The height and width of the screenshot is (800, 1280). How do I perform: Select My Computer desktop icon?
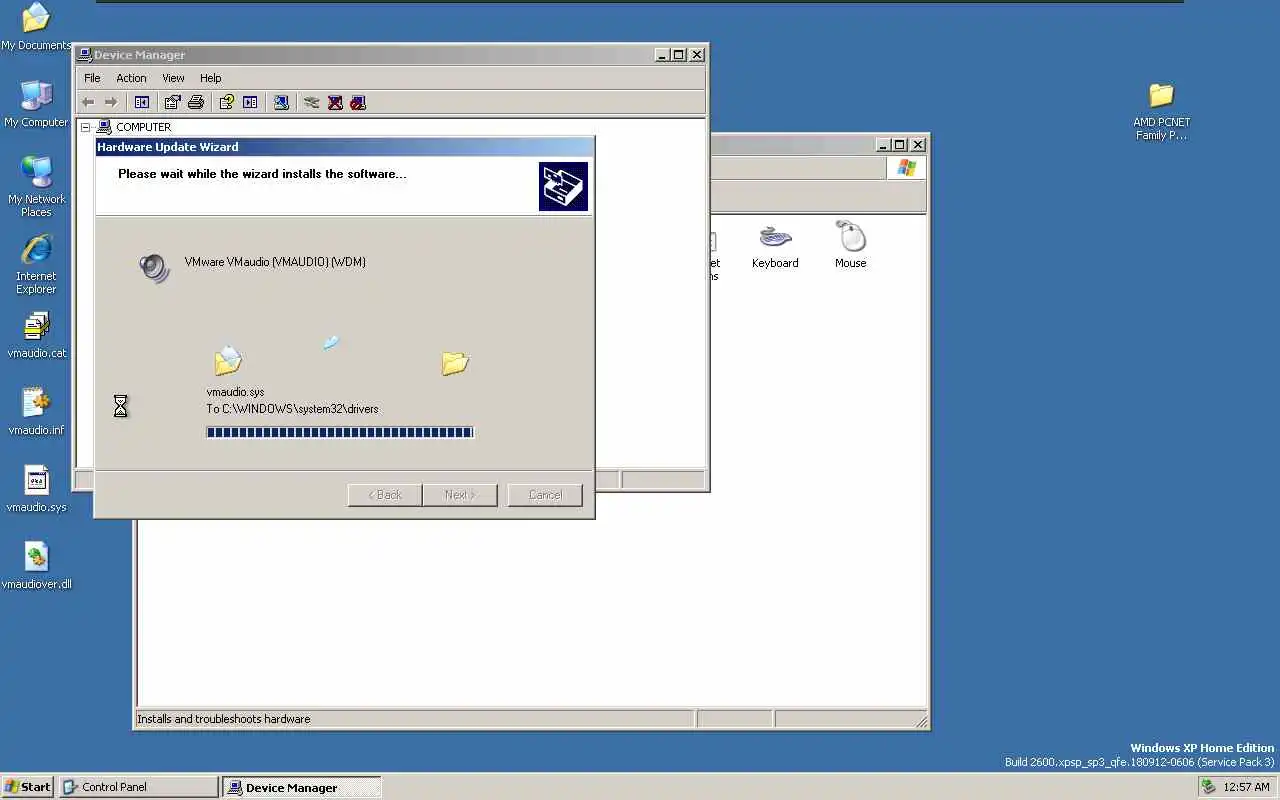pyautogui.click(x=36, y=103)
